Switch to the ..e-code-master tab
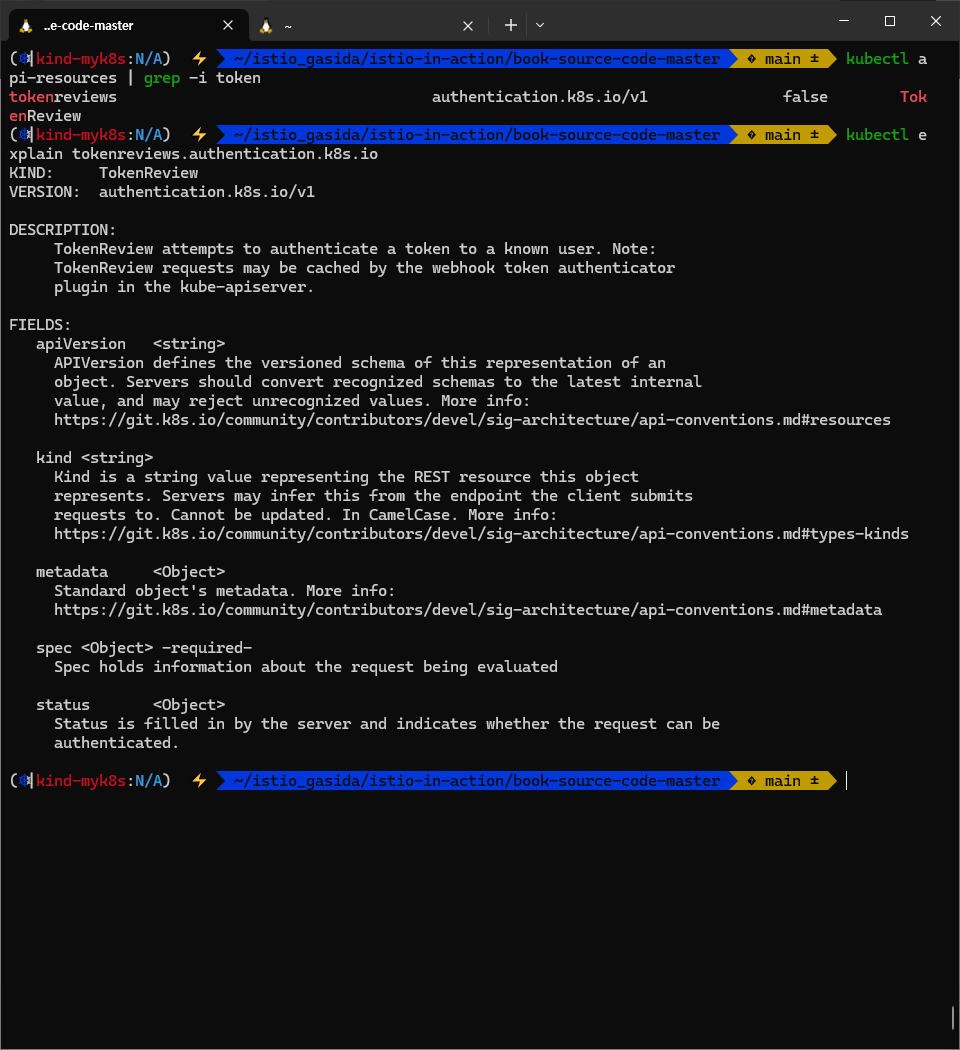 coord(129,25)
